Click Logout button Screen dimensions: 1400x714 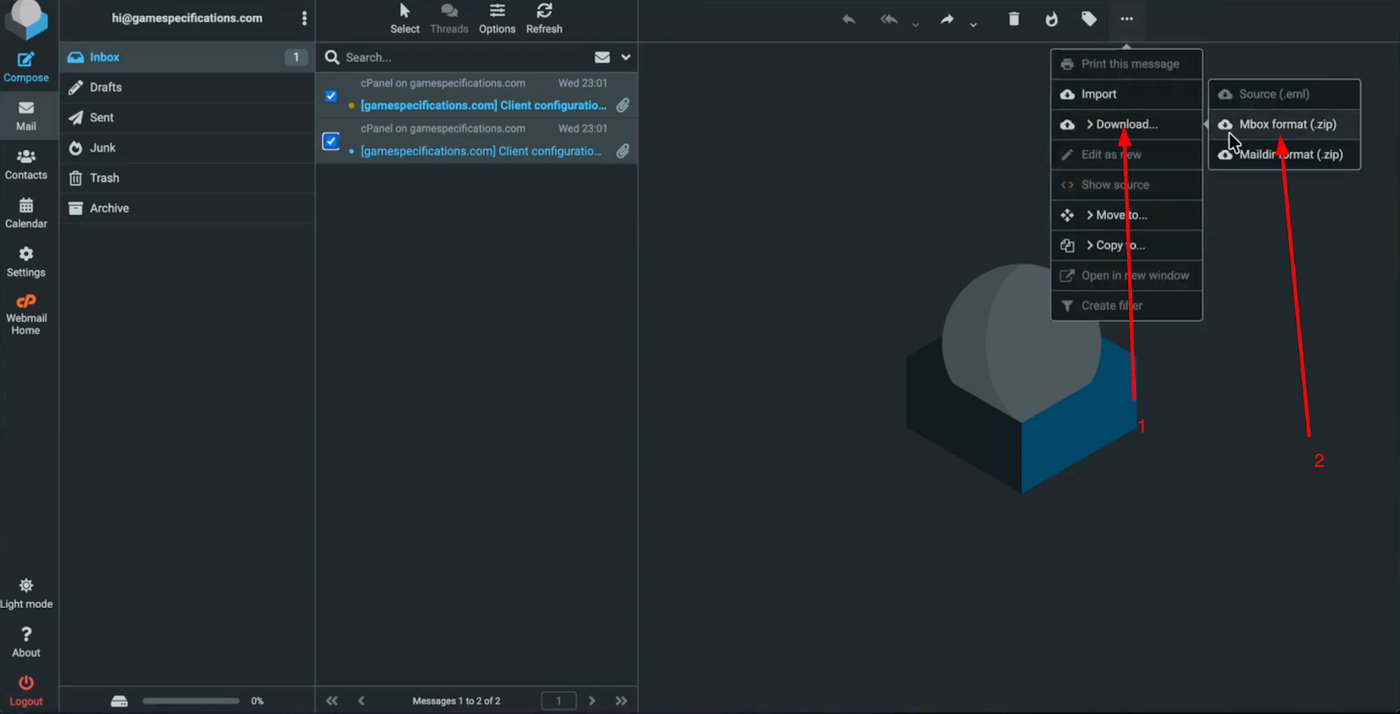pyautogui.click(x=26, y=690)
